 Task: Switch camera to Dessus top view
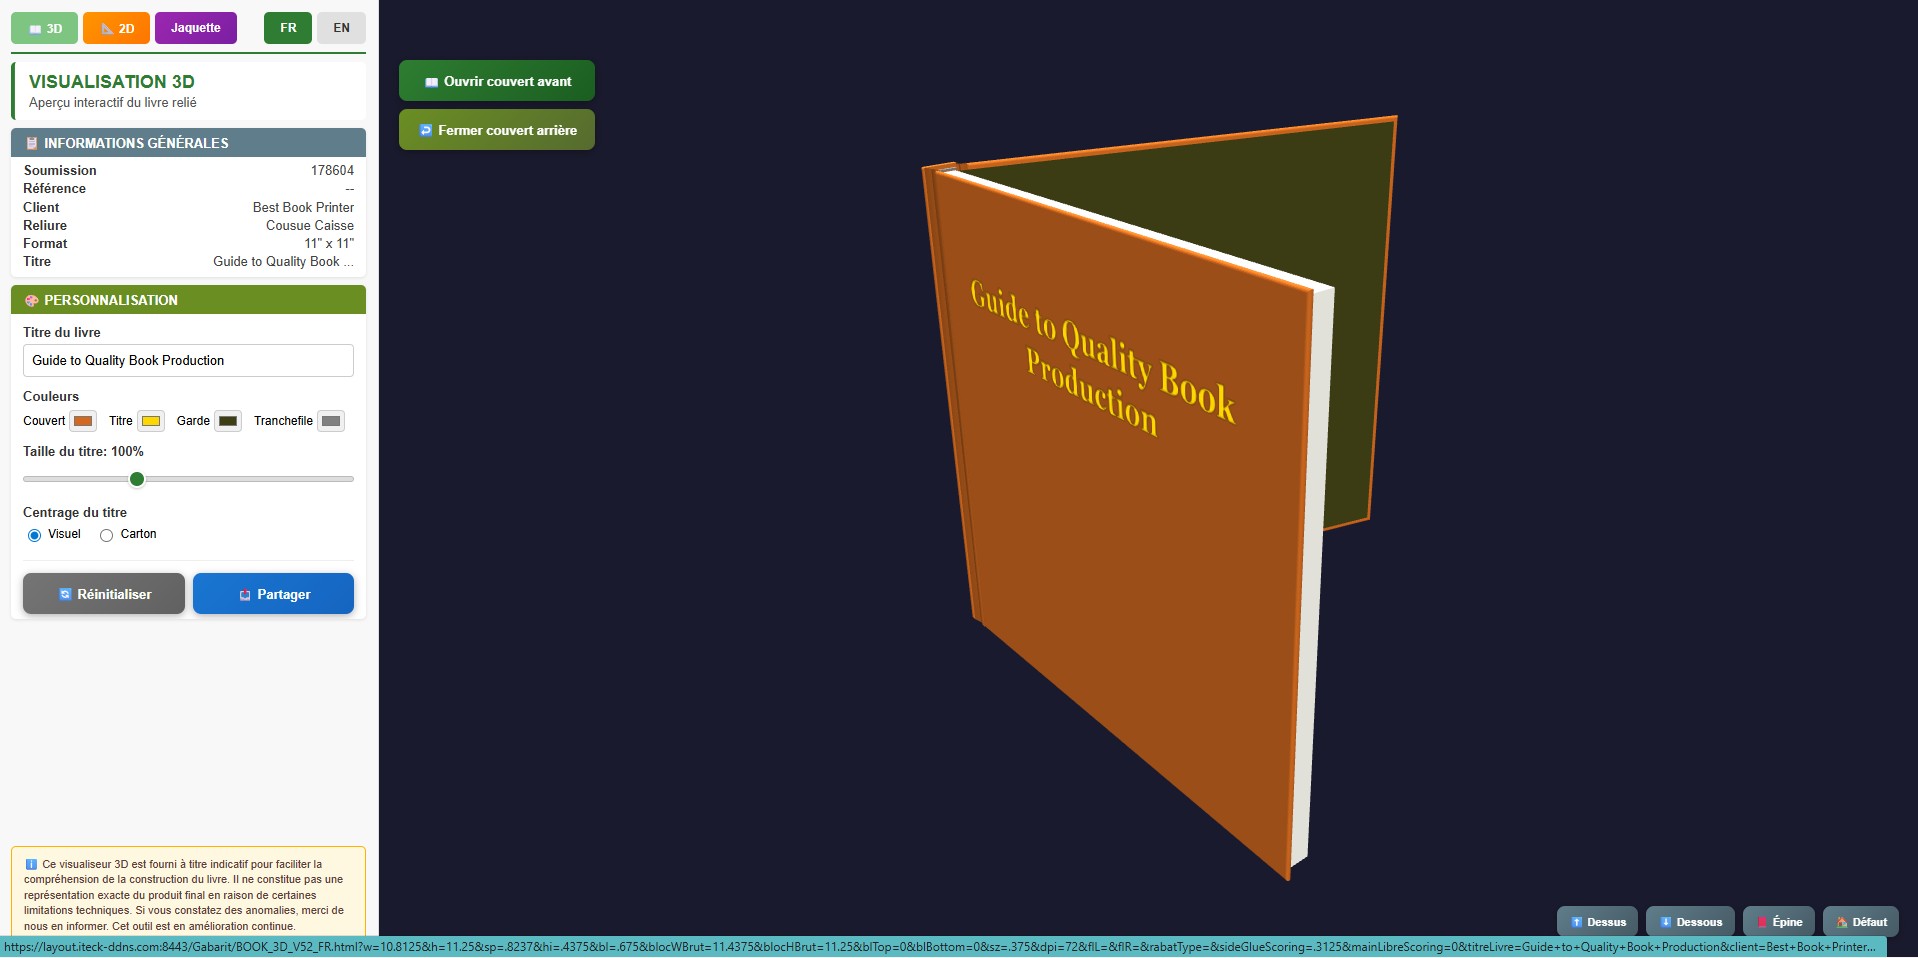(1597, 922)
